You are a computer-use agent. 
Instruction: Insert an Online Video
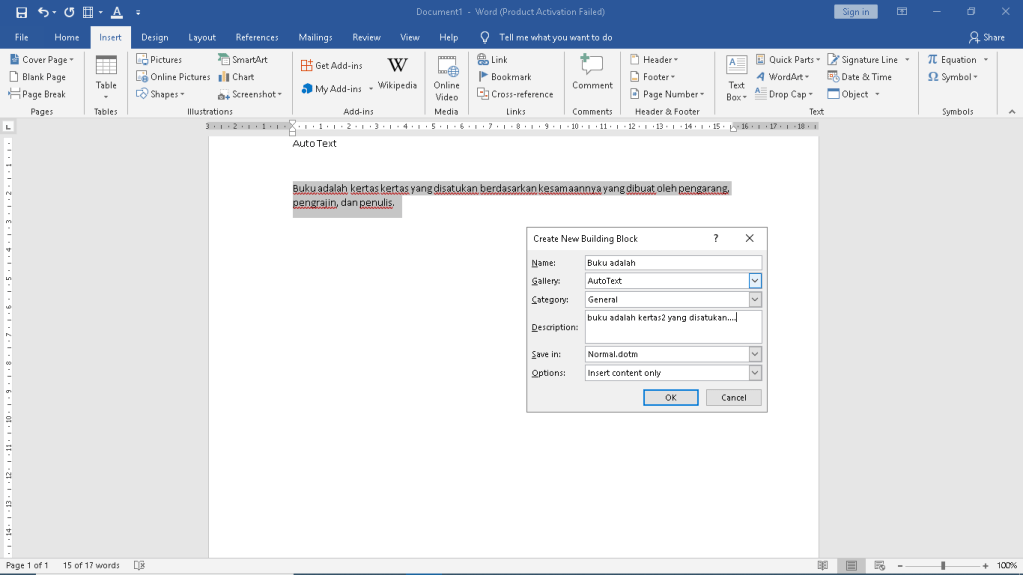click(446, 76)
